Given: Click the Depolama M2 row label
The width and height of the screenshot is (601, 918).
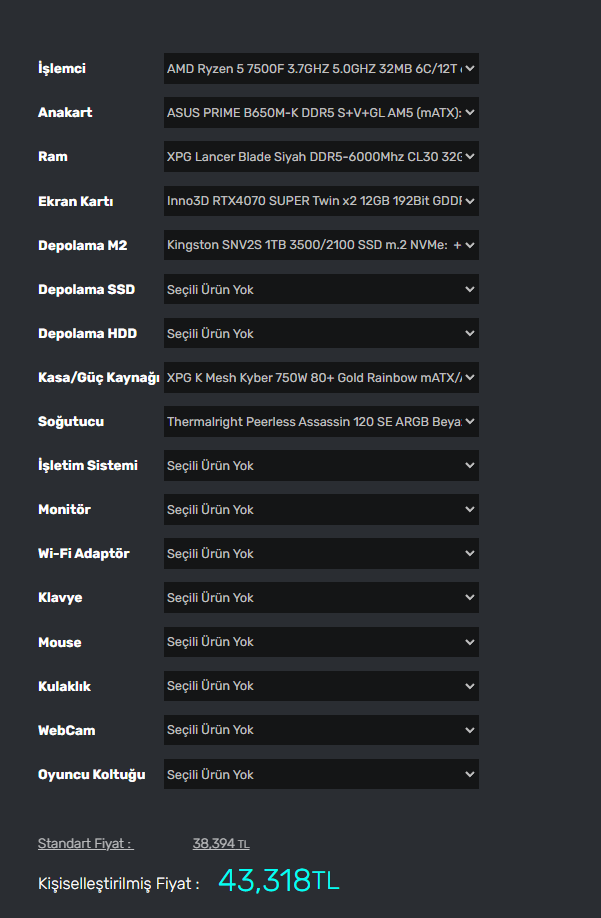Looking at the screenshot, I should point(83,245).
